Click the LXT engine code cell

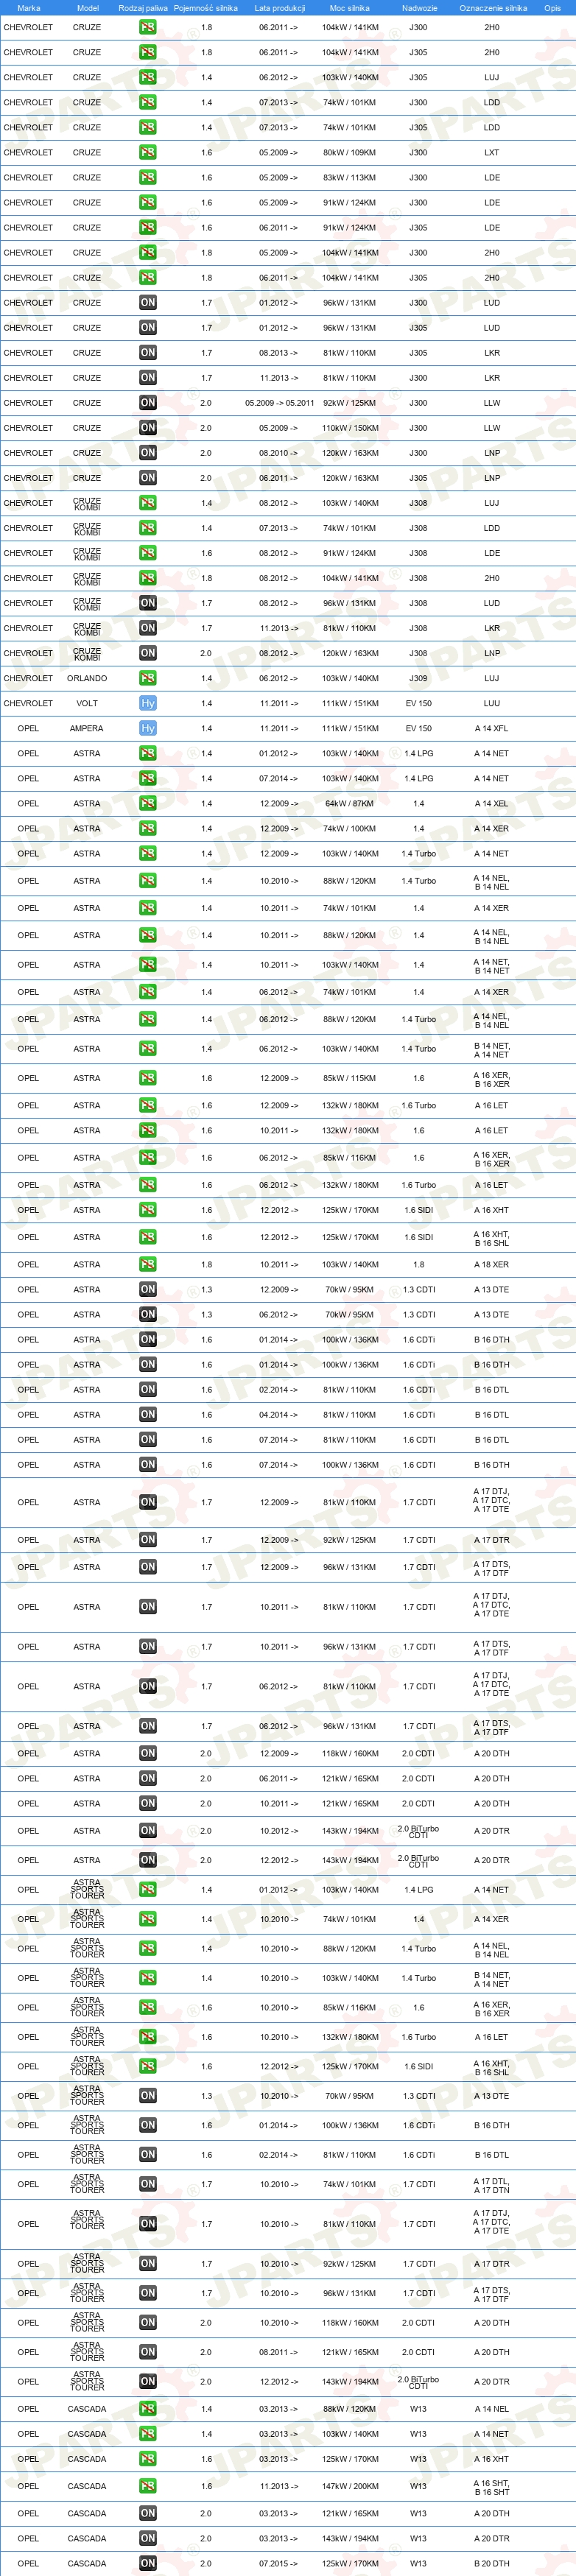tap(492, 152)
